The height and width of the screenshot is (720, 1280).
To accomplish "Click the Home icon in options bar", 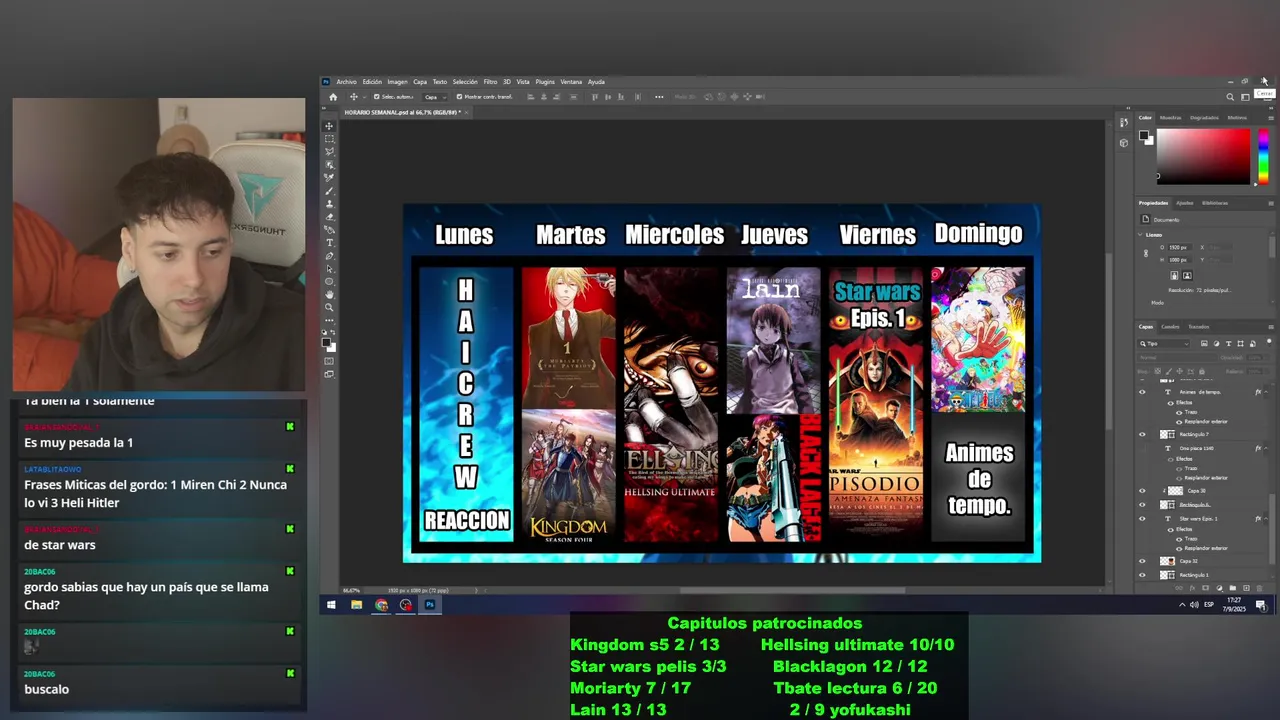I will pos(333,97).
